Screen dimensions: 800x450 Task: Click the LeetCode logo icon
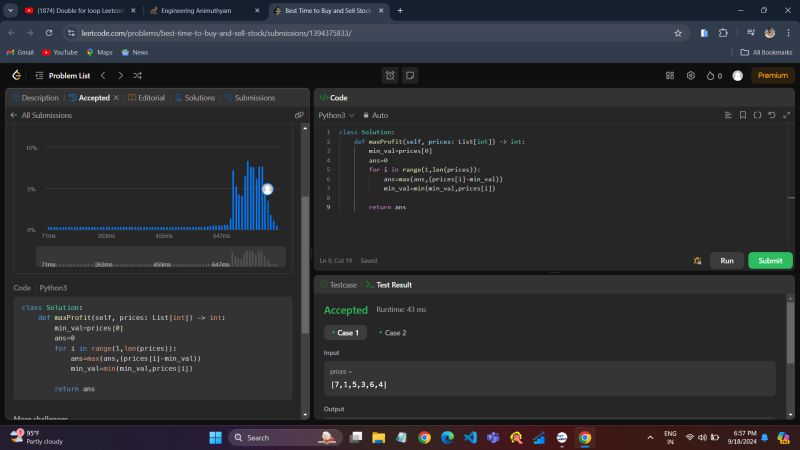pos(16,75)
